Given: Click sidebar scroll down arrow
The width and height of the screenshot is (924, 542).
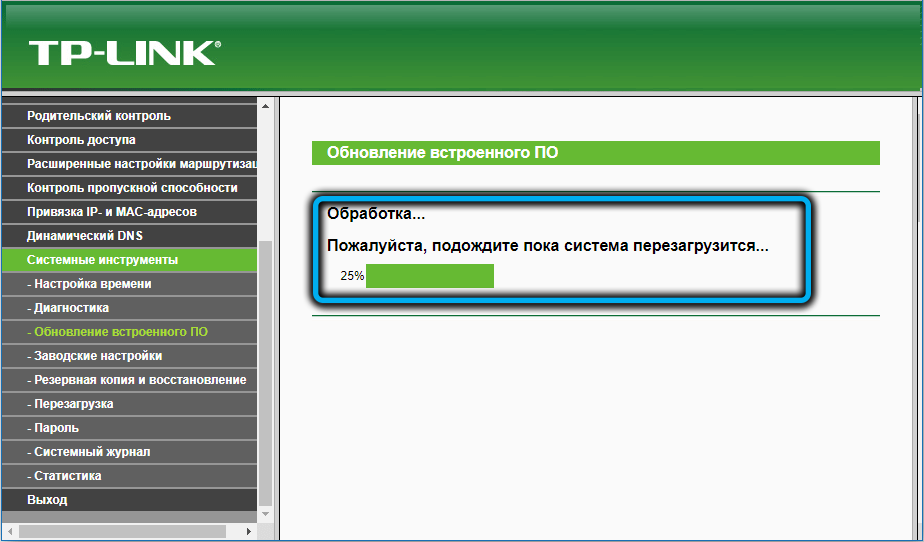Looking at the screenshot, I should (265, 515).
